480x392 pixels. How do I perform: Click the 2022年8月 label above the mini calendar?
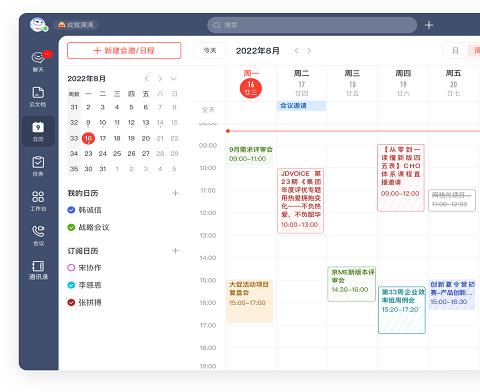(87, 78)
